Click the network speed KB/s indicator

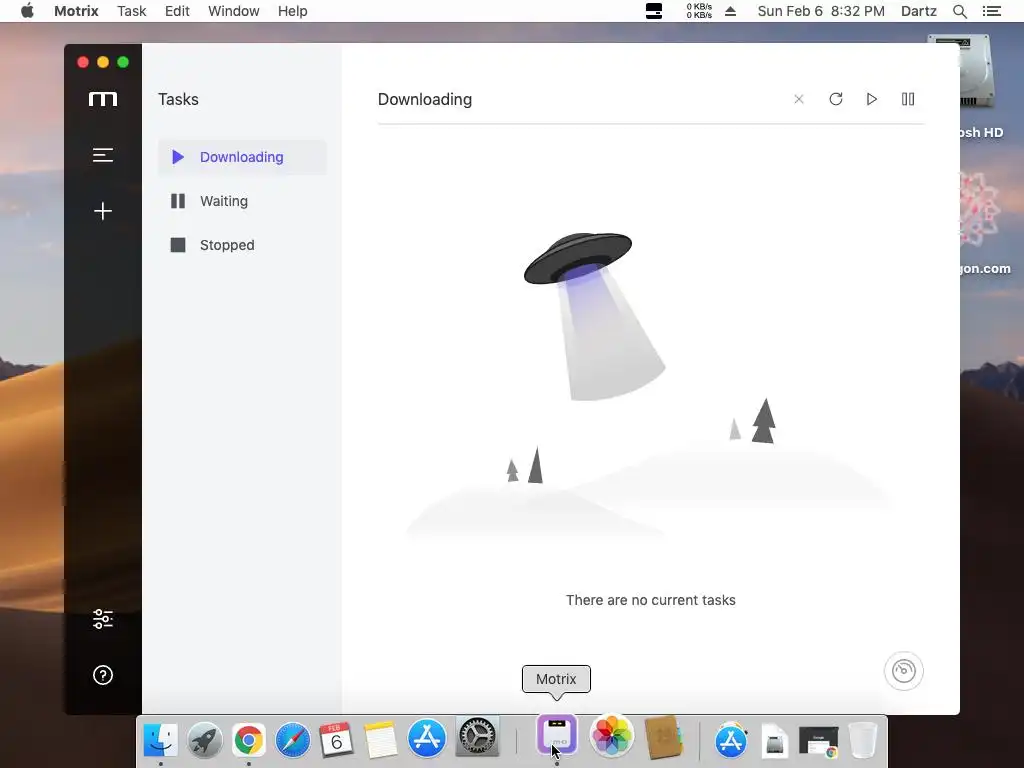point(699,11)
